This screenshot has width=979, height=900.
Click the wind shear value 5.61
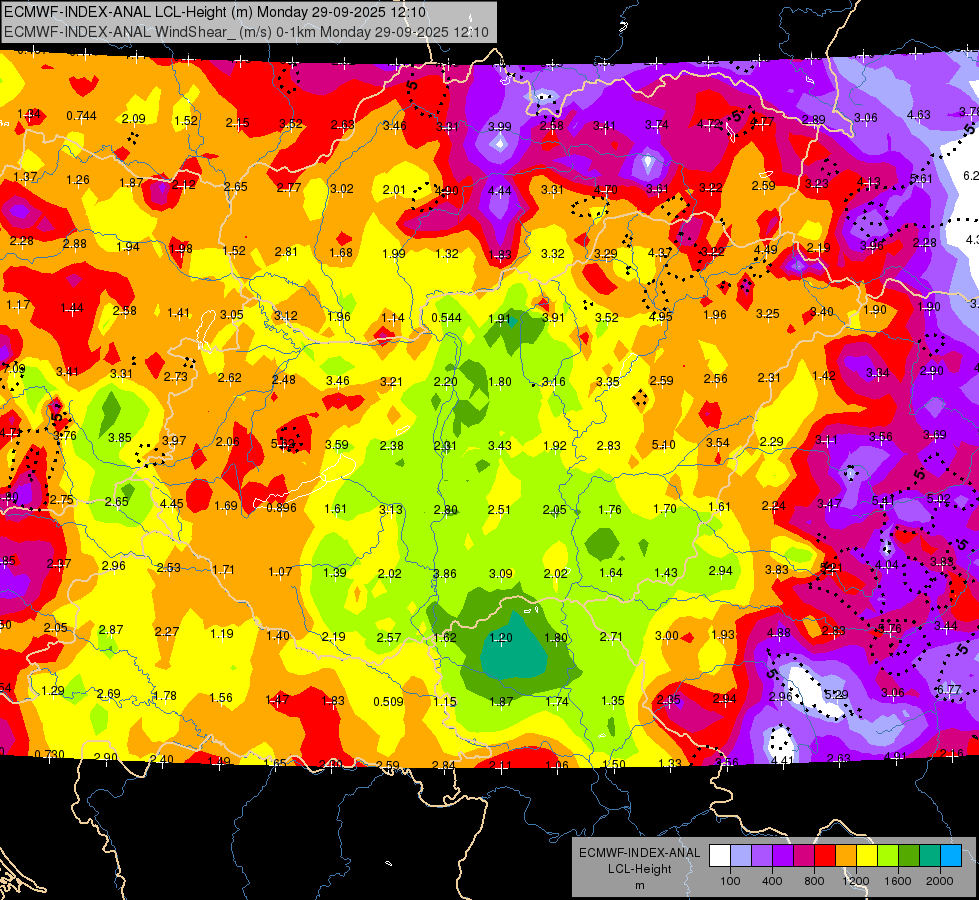point(921,179)
